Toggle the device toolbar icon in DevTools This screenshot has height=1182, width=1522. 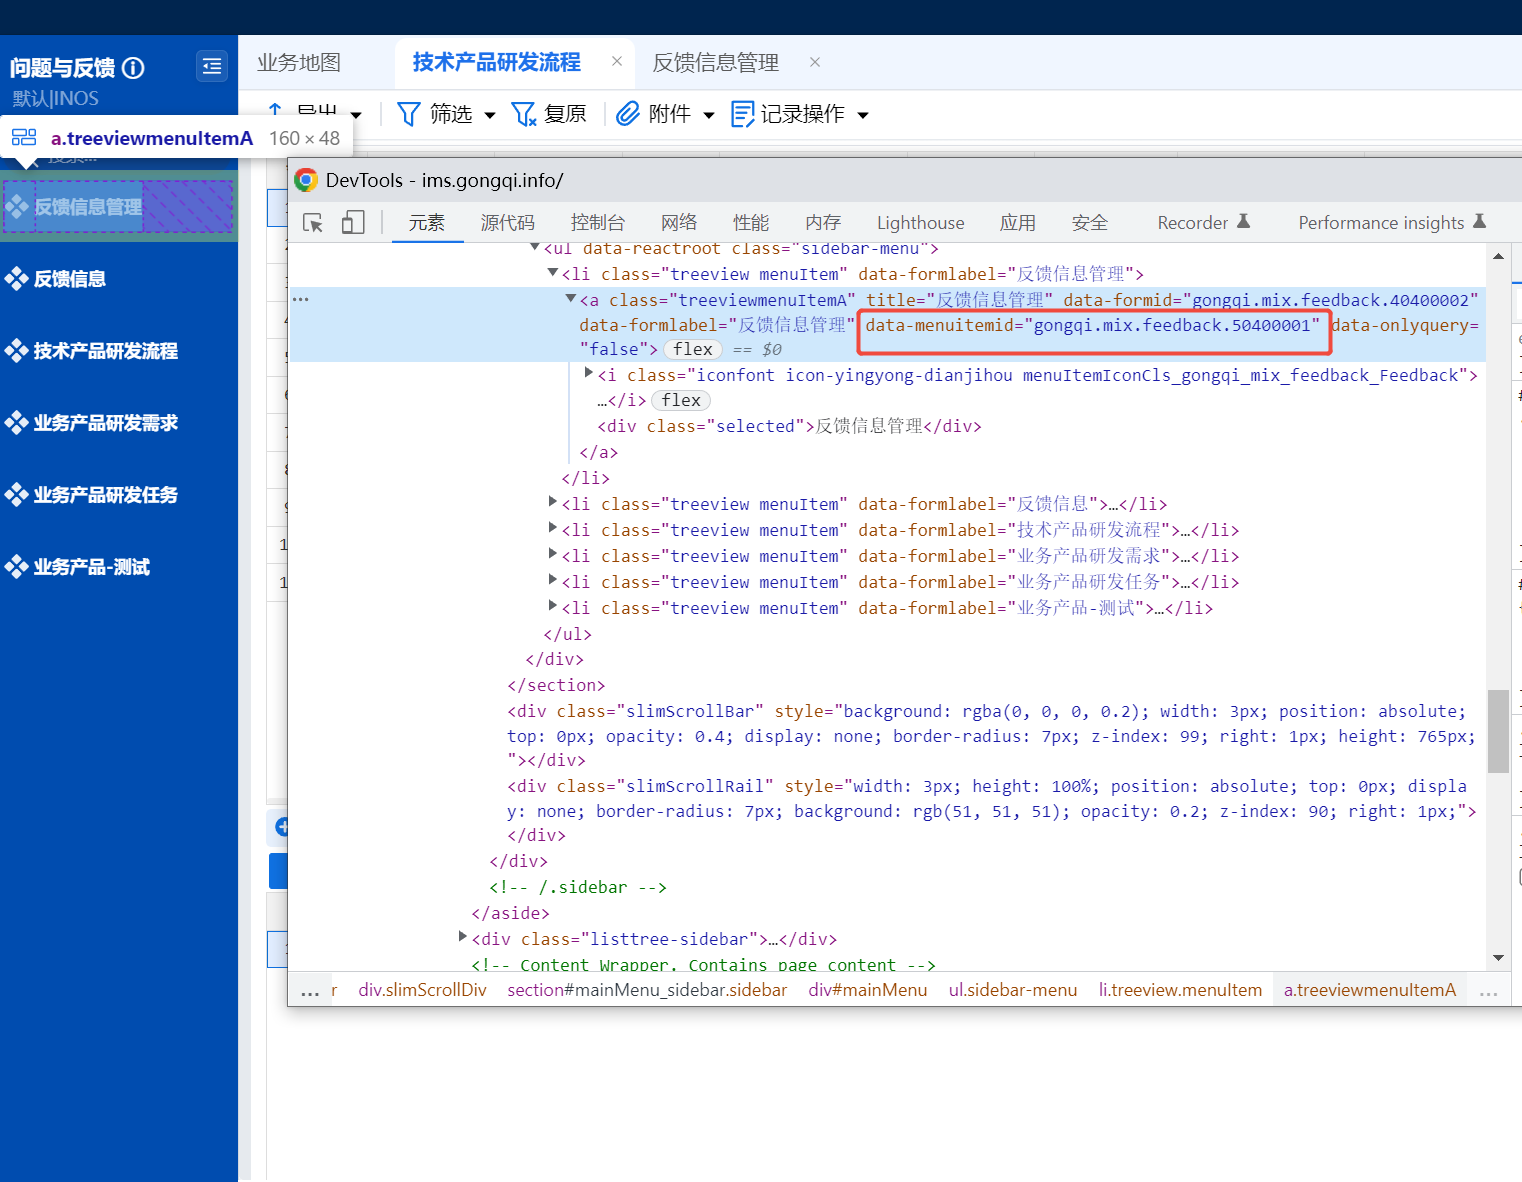click(x=353, y=223)
